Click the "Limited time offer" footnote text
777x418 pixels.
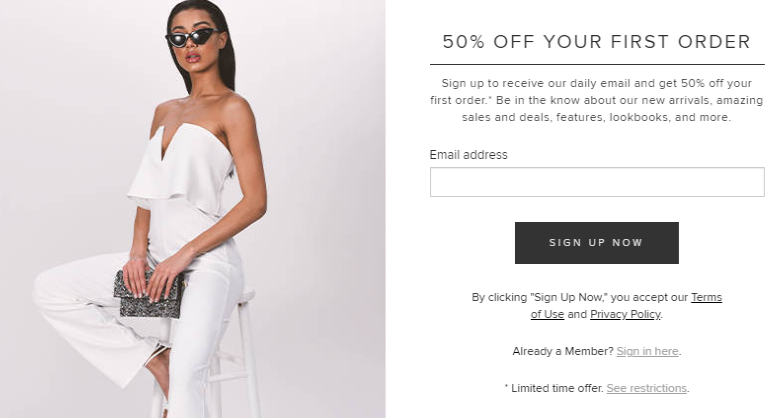554,388
